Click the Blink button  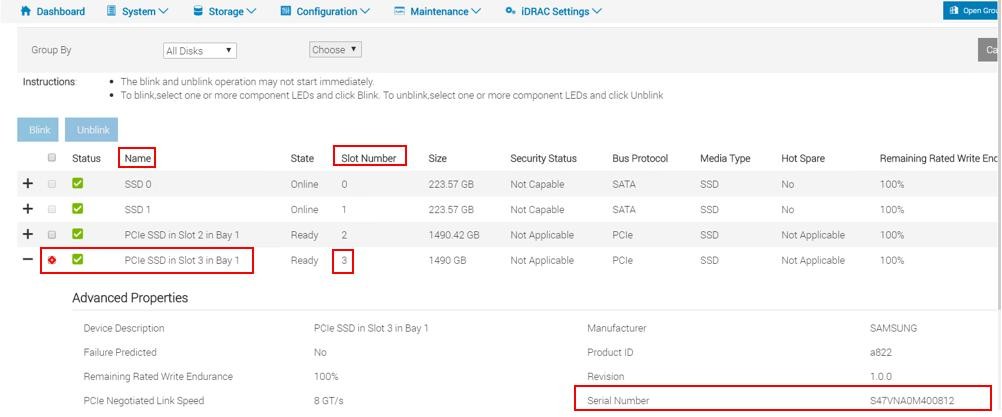tap(39, 130)
